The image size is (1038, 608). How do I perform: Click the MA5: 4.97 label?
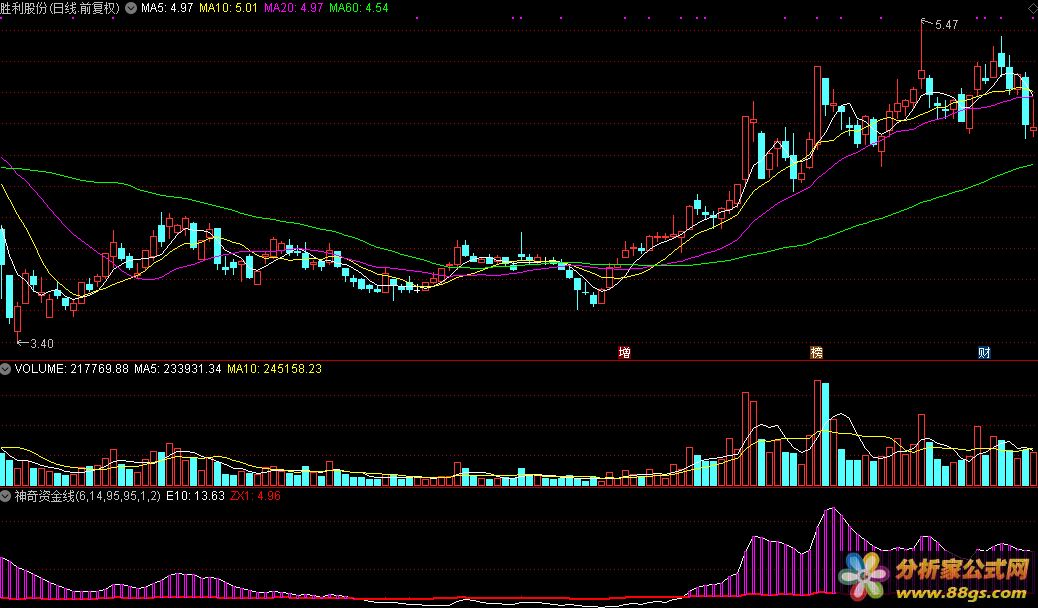[167, 8]
